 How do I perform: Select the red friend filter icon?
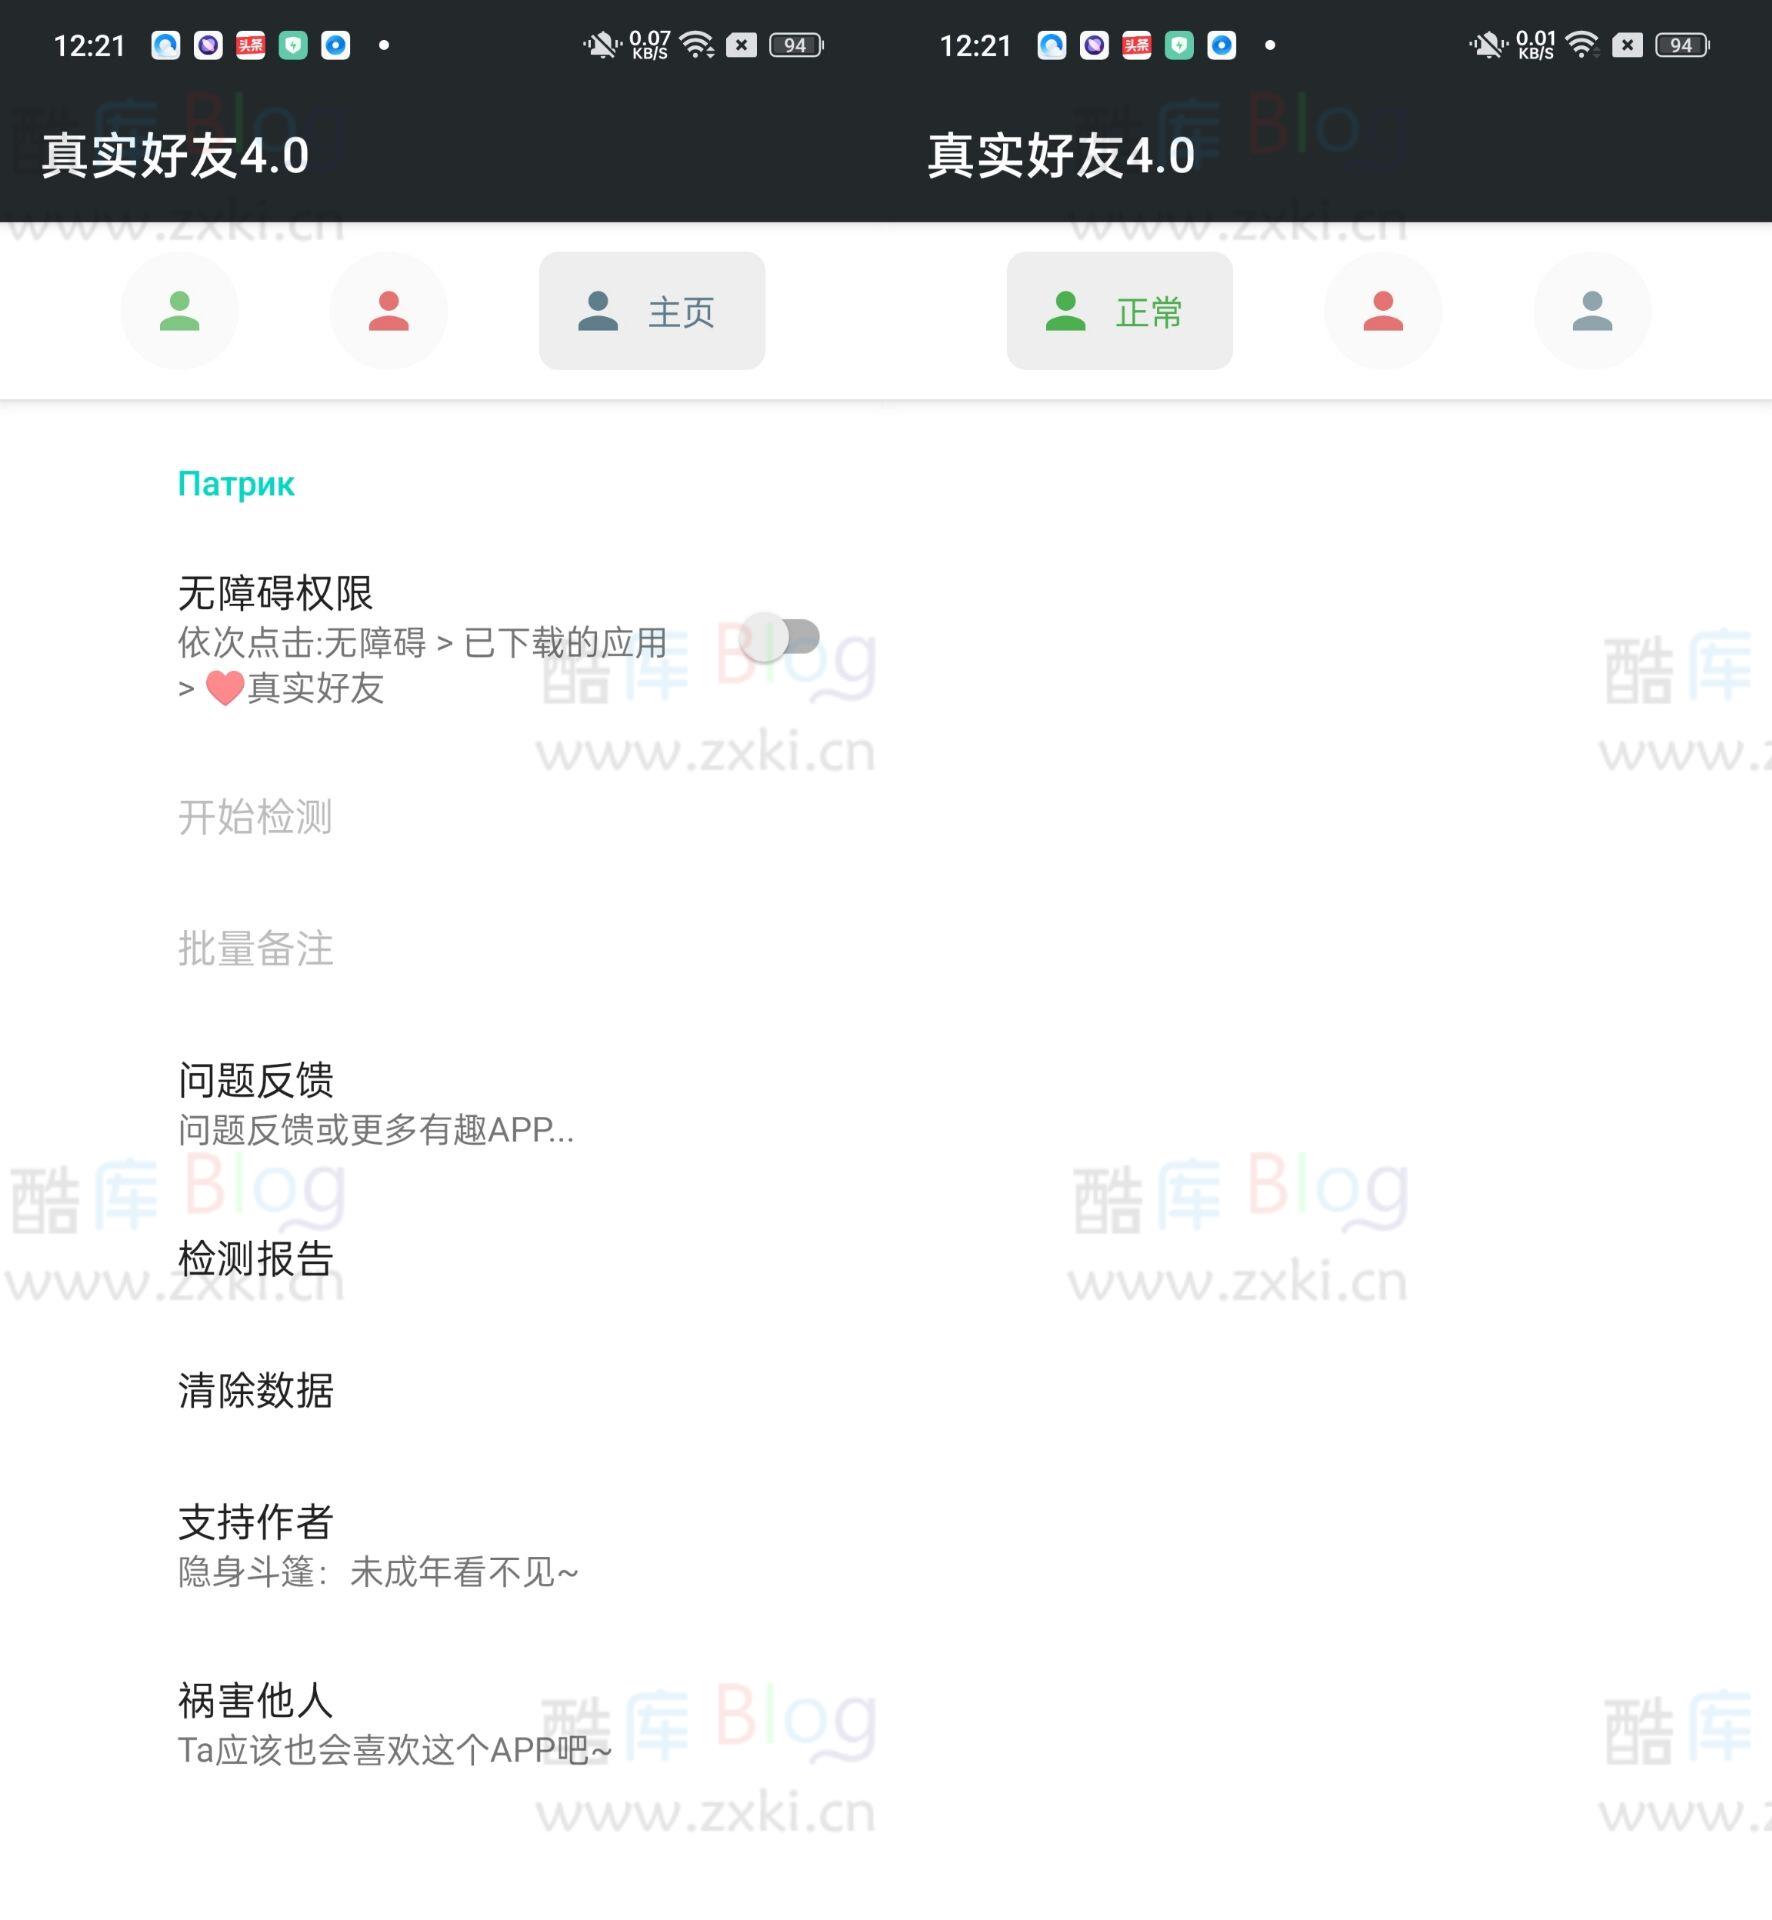[390, 310]
